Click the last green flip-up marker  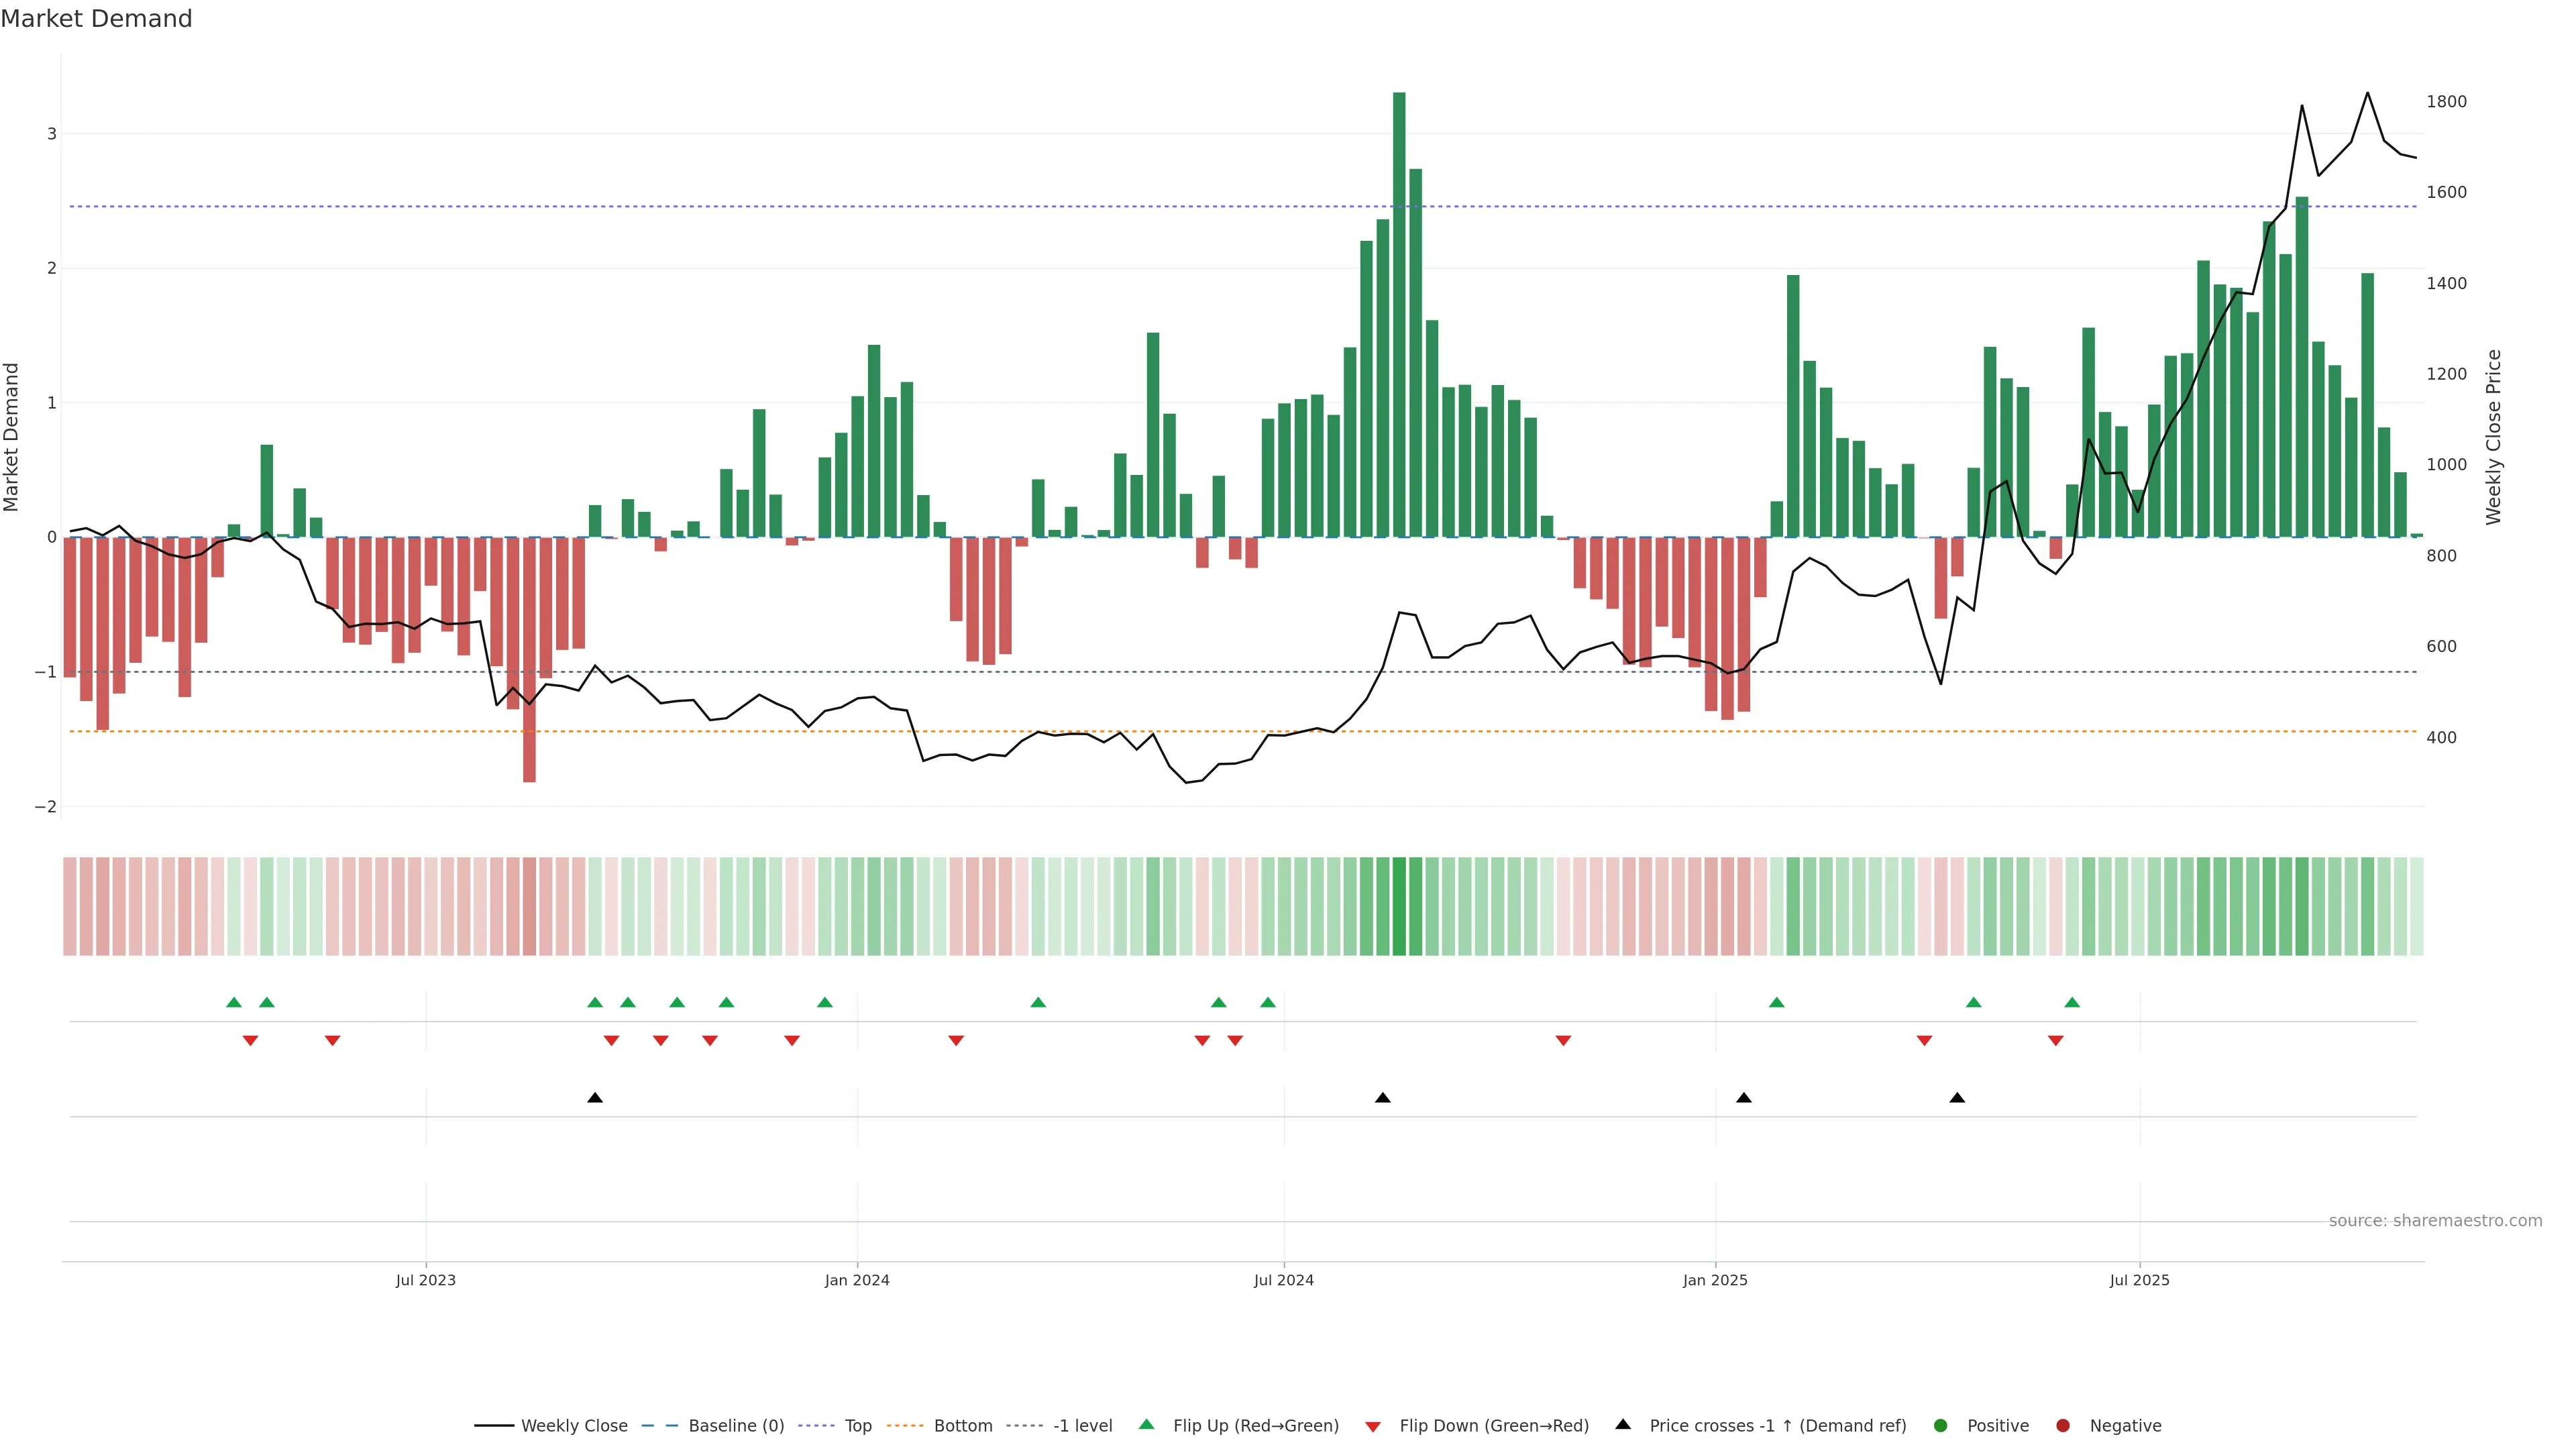(2072, 1003)
